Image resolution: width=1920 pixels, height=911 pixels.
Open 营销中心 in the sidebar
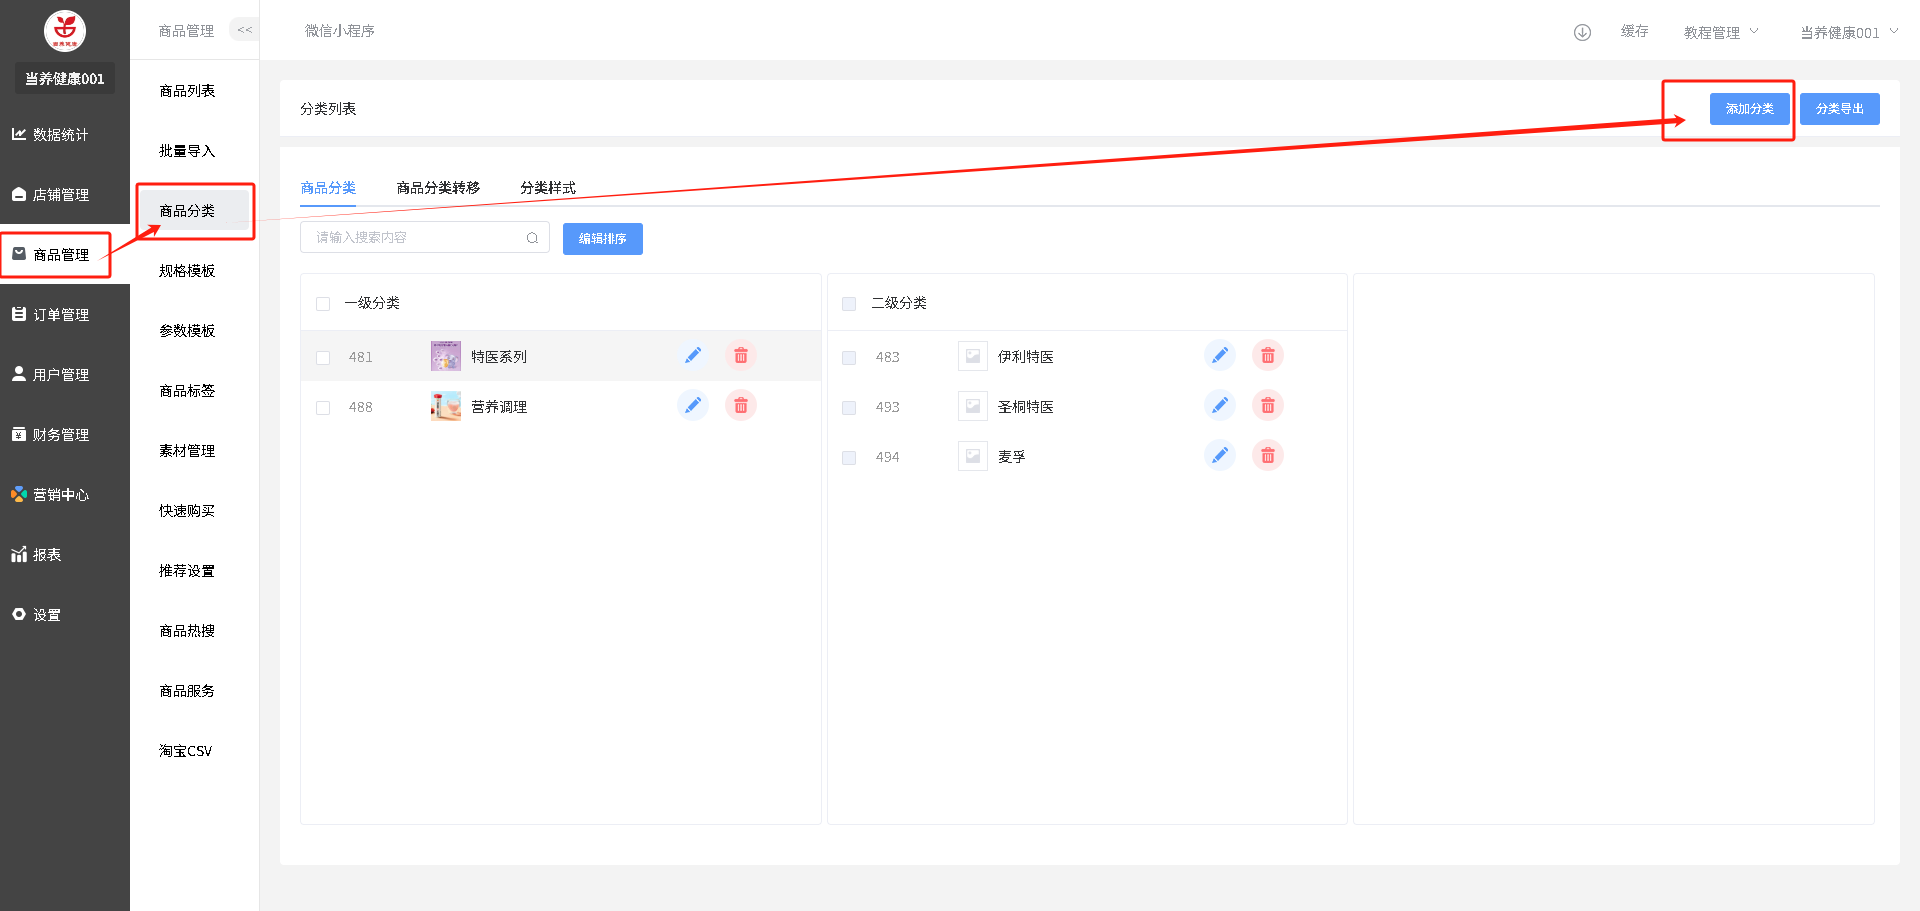pyautogui.click(x=60, y=495)
